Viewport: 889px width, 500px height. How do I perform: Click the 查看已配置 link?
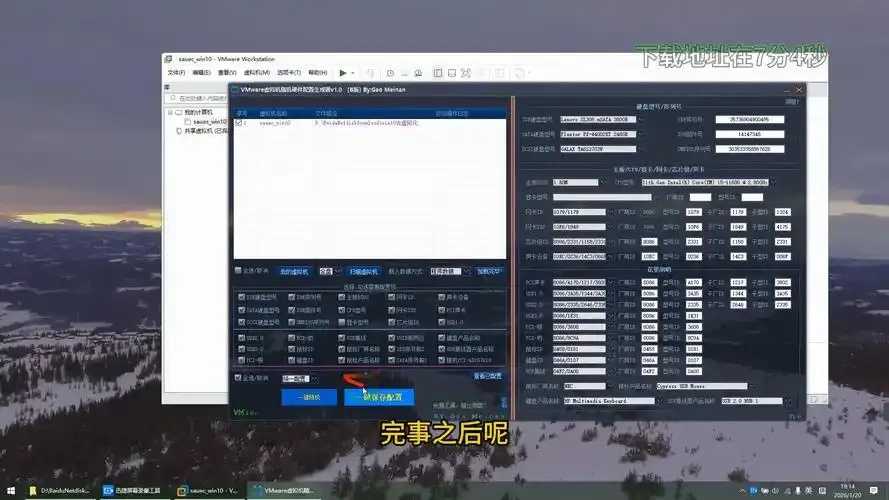click(x=488, y=376)
